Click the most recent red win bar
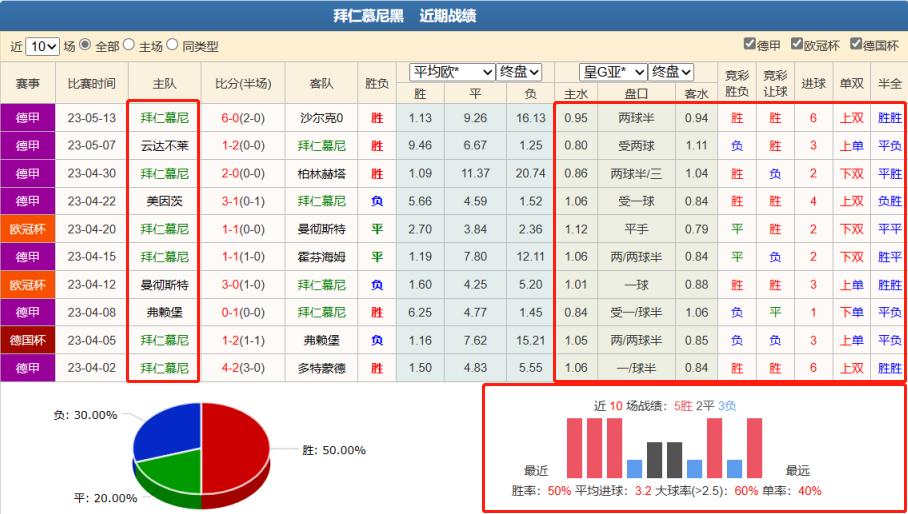 tap(574, 448)
